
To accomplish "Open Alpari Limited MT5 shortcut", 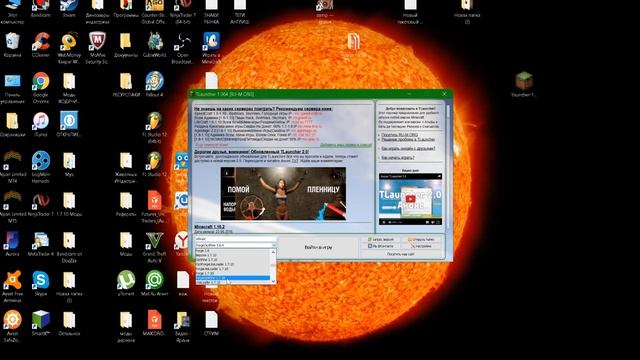I will [12, 207].
